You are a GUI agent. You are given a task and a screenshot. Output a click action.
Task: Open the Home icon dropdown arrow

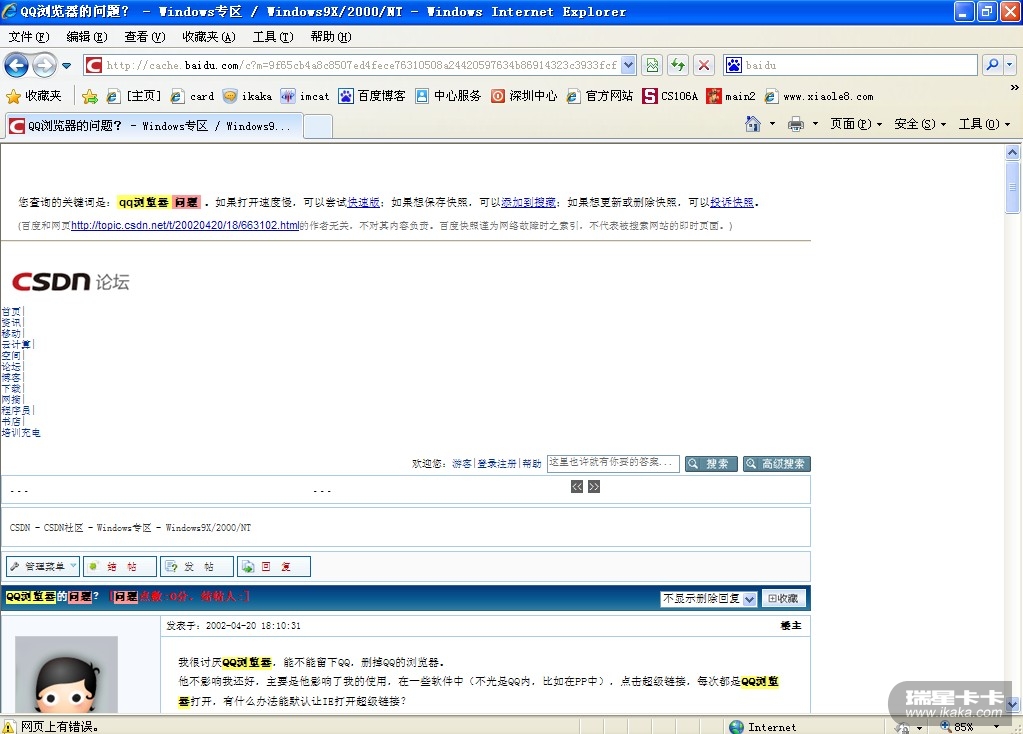pos(772,124)
